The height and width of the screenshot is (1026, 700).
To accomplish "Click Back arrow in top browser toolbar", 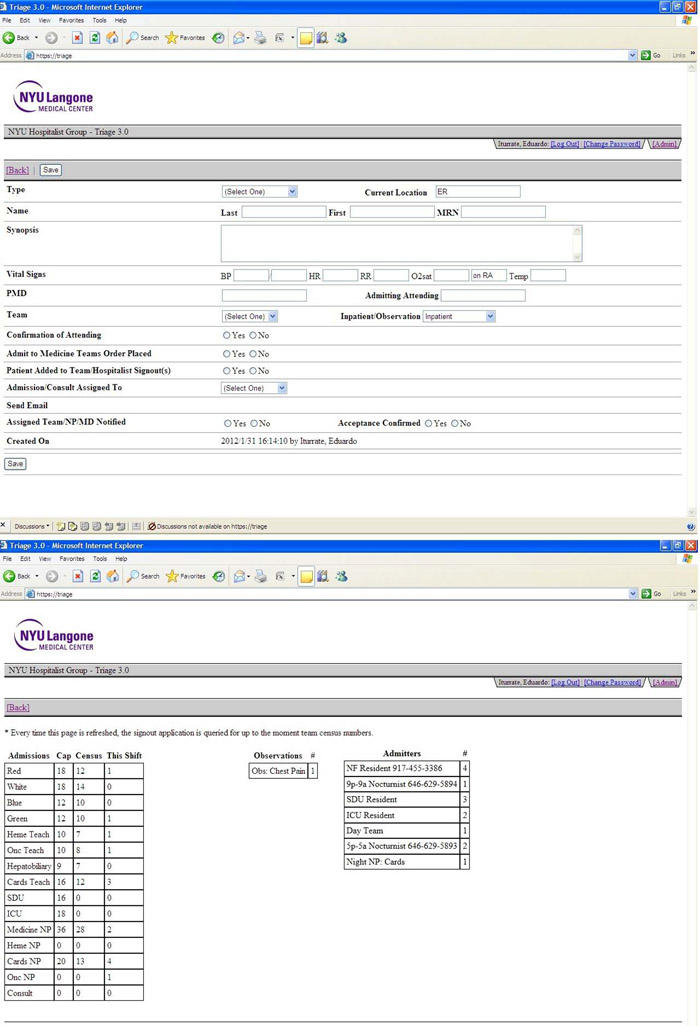I will (9, 38).
